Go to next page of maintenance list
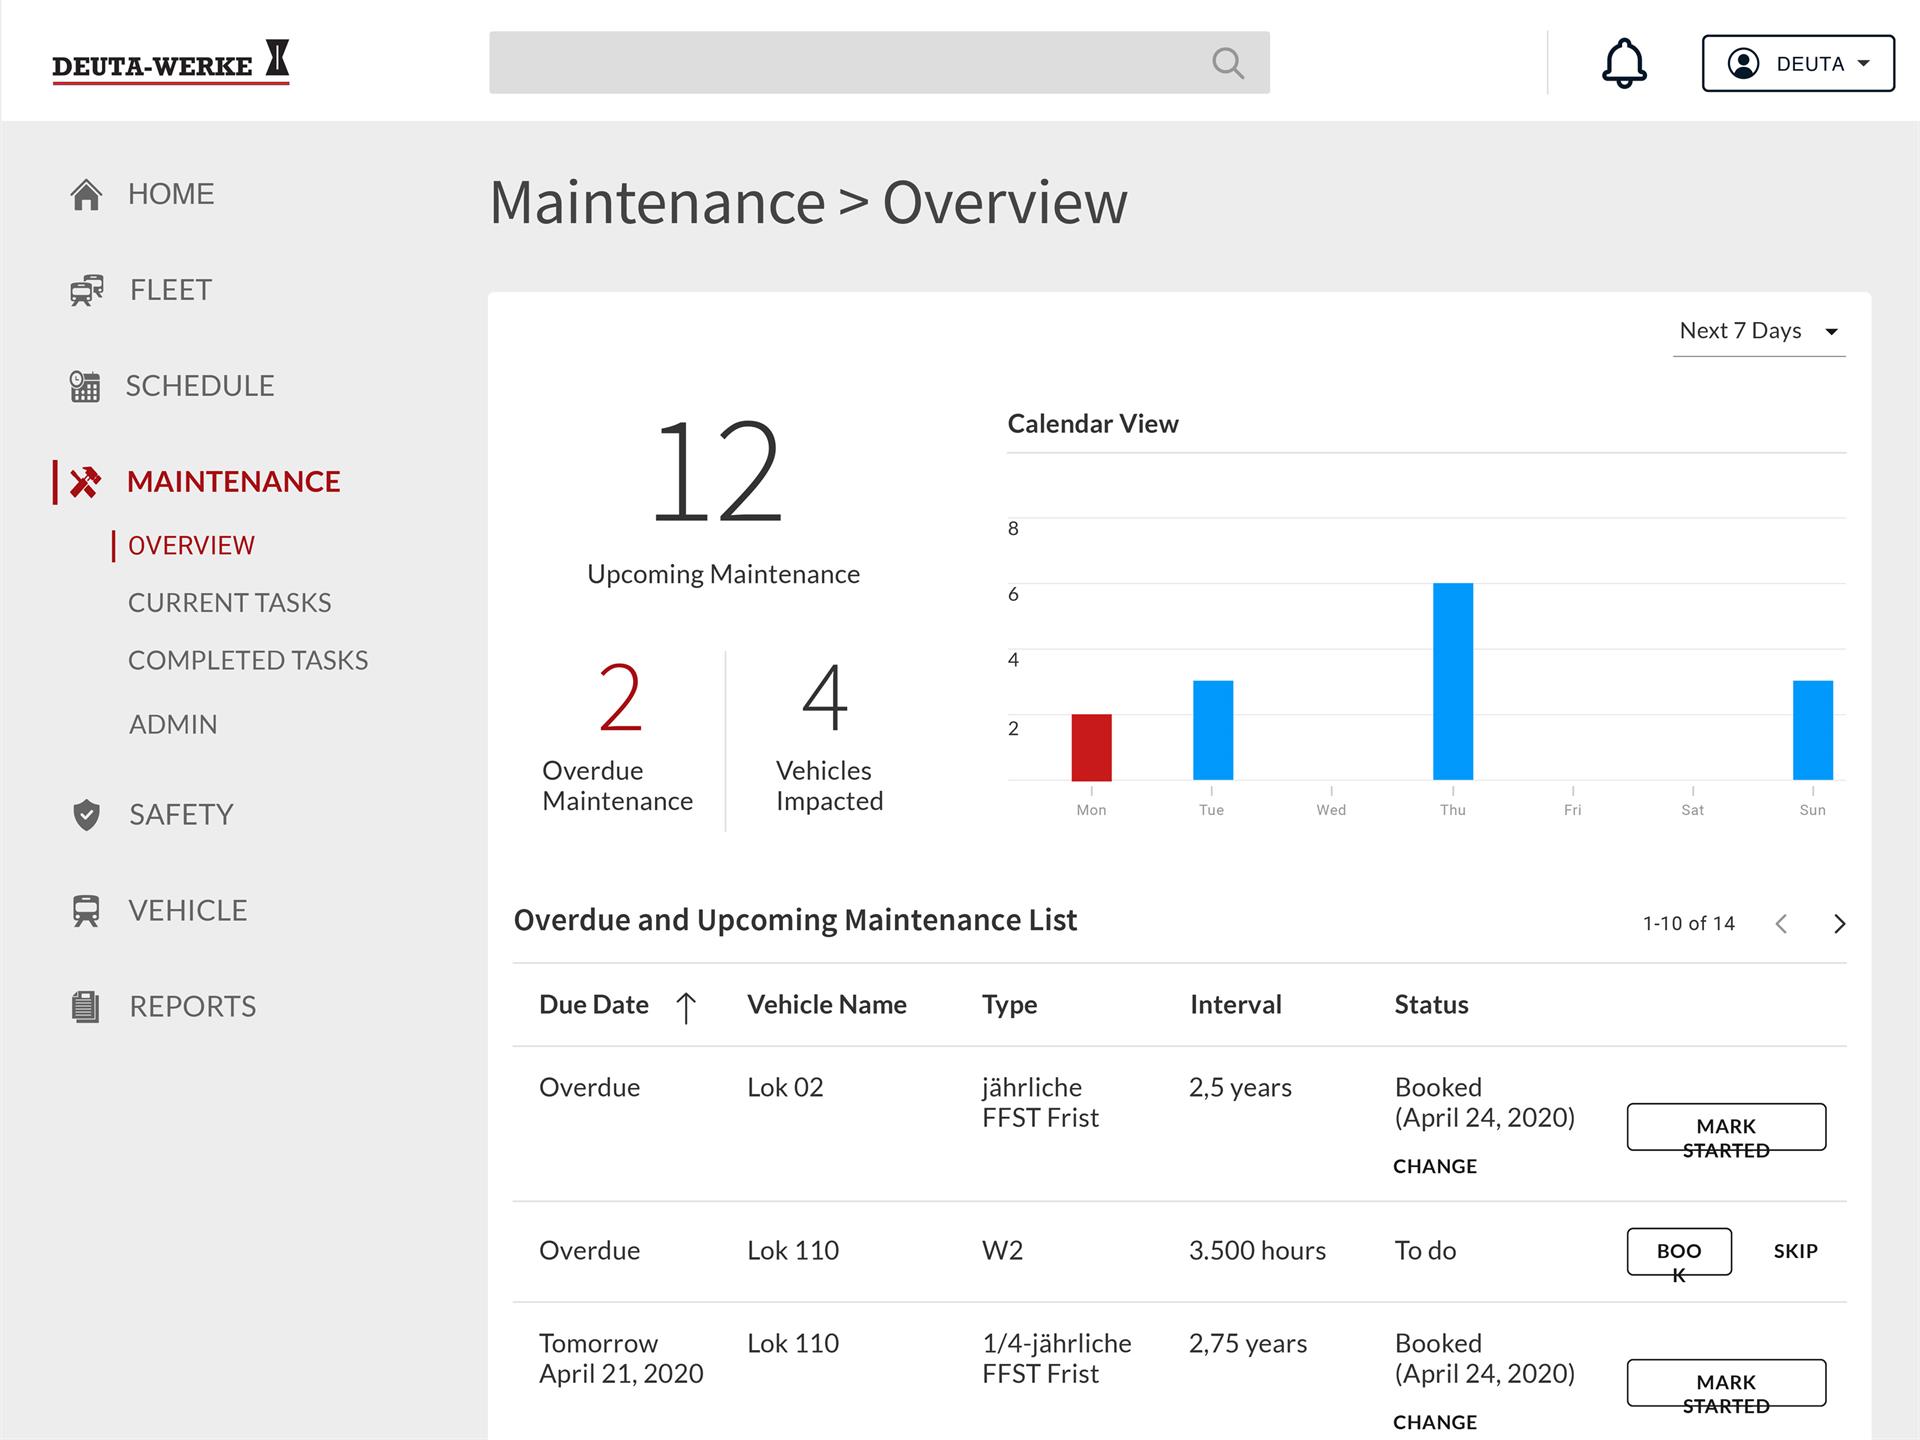The width and height of the screenshot is (1920, 1440). [1839, 923]
